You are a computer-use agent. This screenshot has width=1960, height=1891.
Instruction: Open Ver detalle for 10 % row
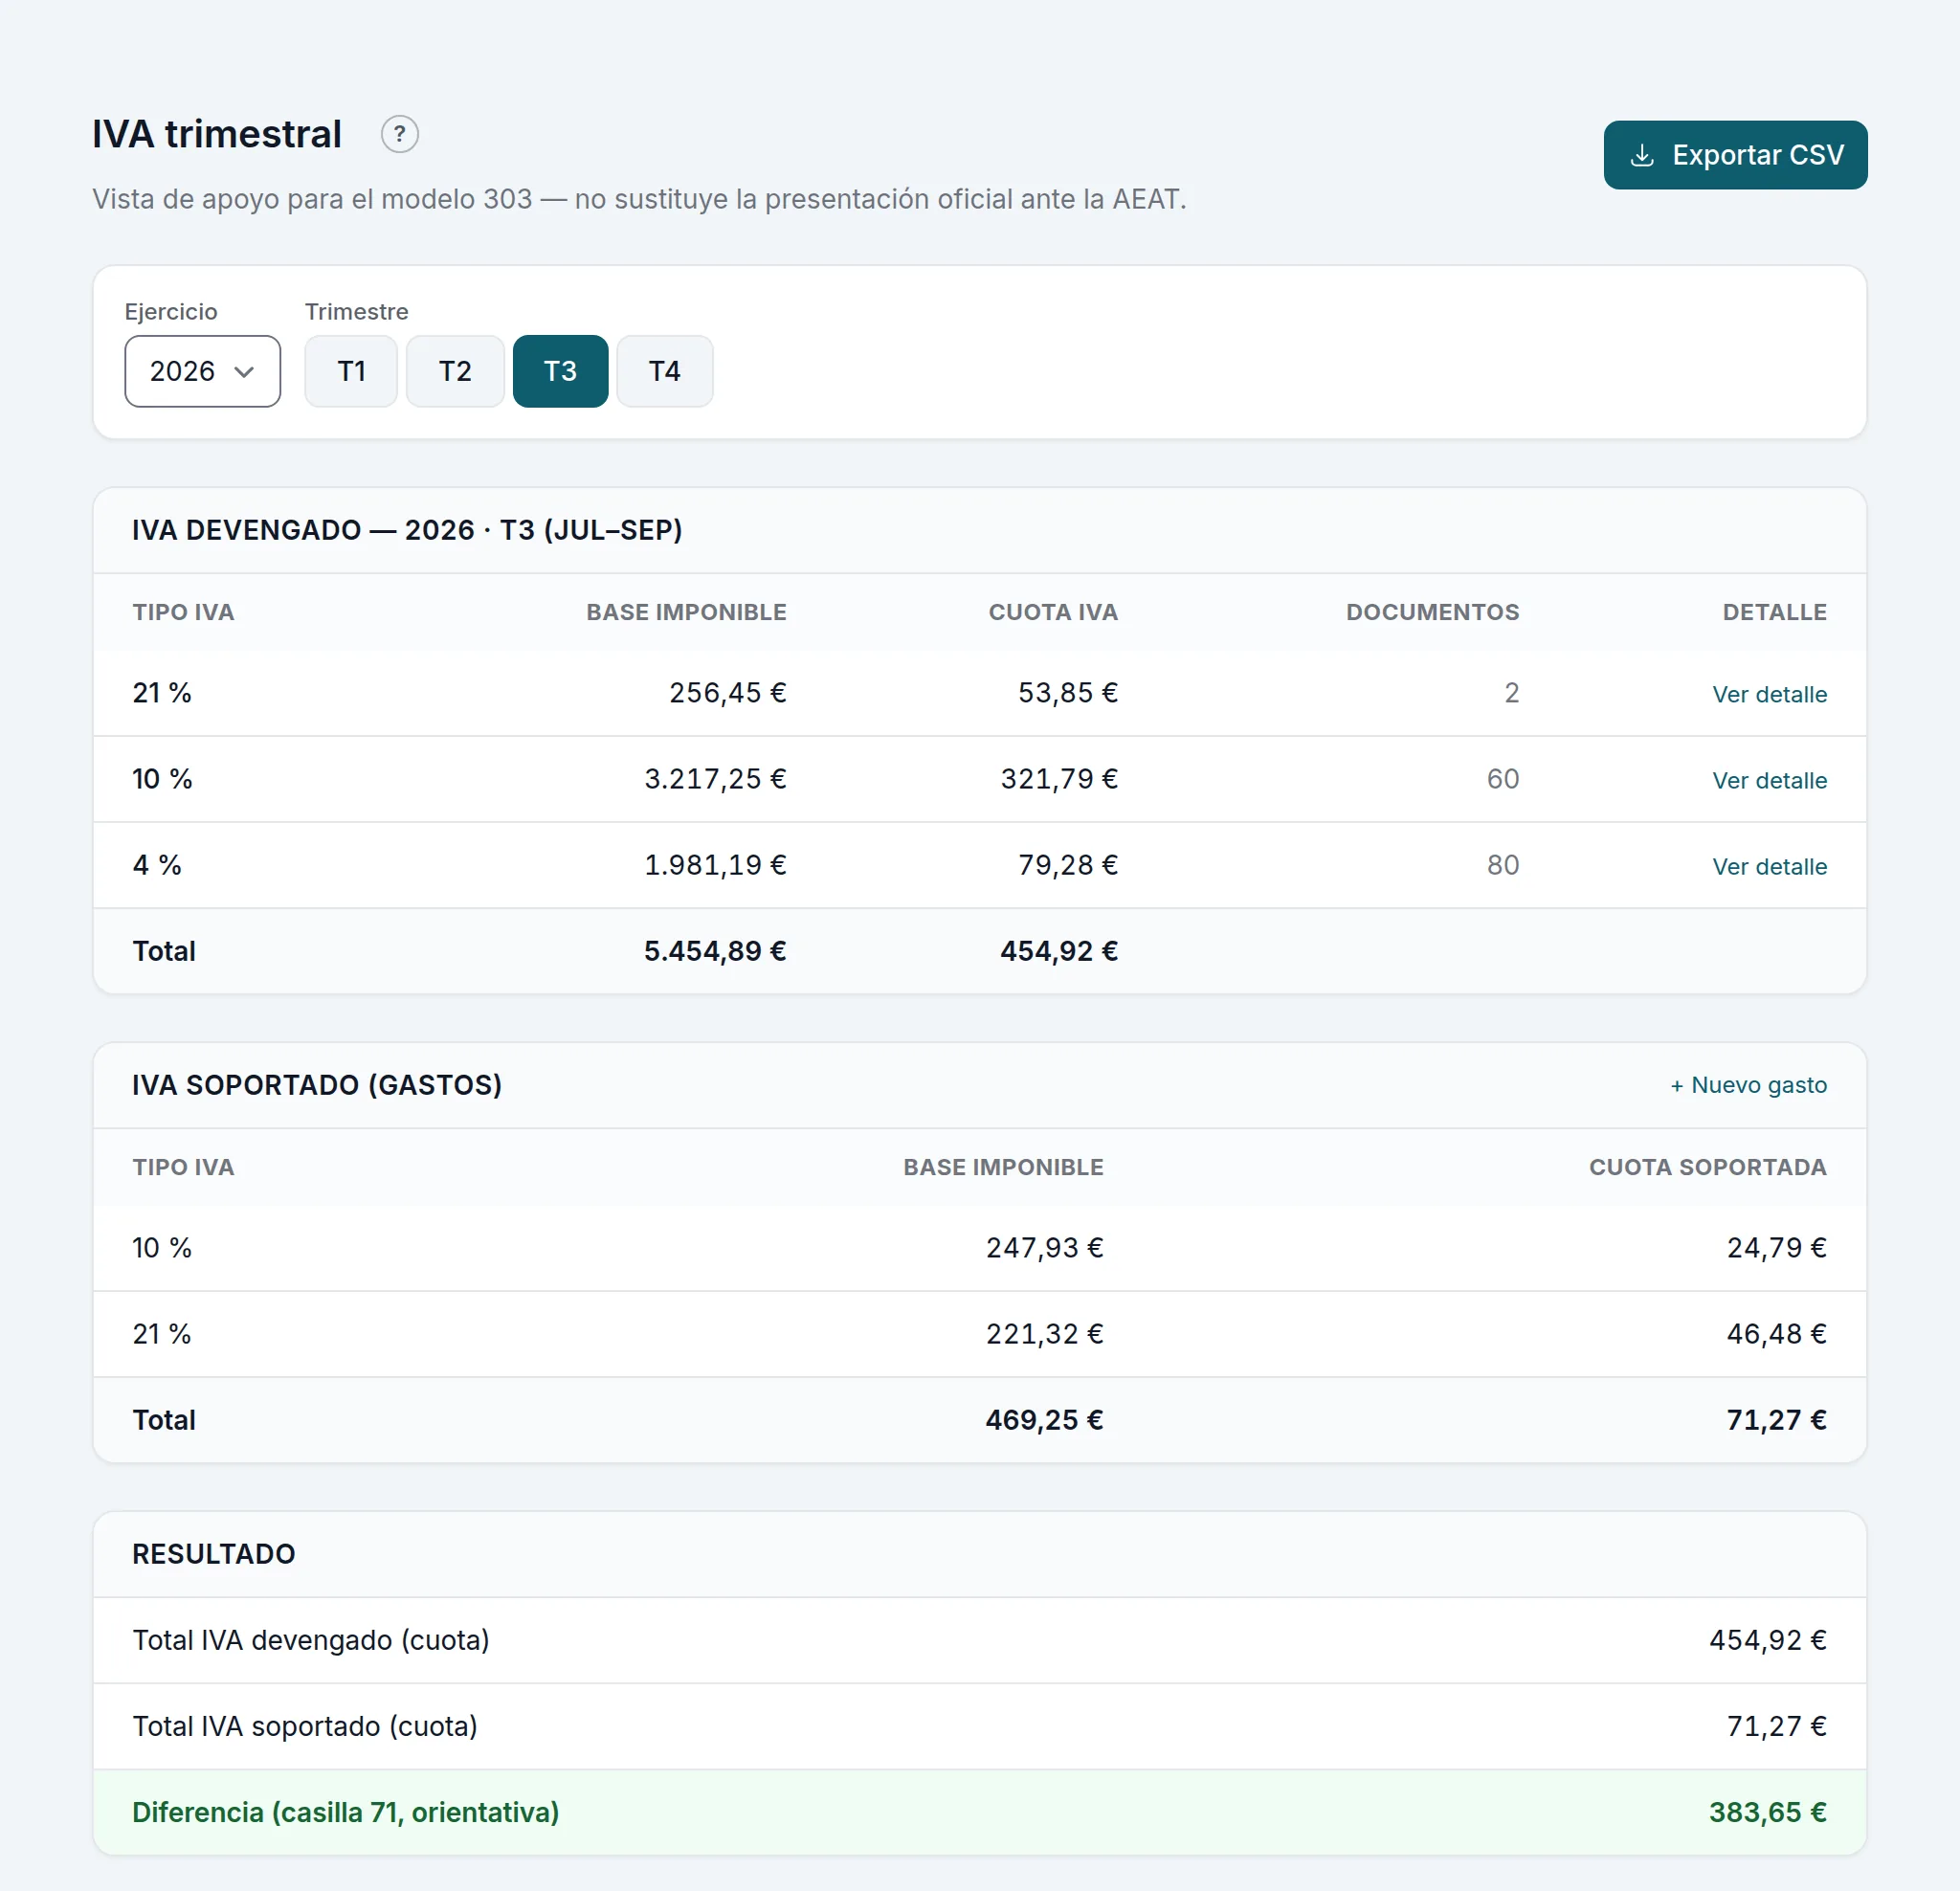click(x=1768, y=780)
